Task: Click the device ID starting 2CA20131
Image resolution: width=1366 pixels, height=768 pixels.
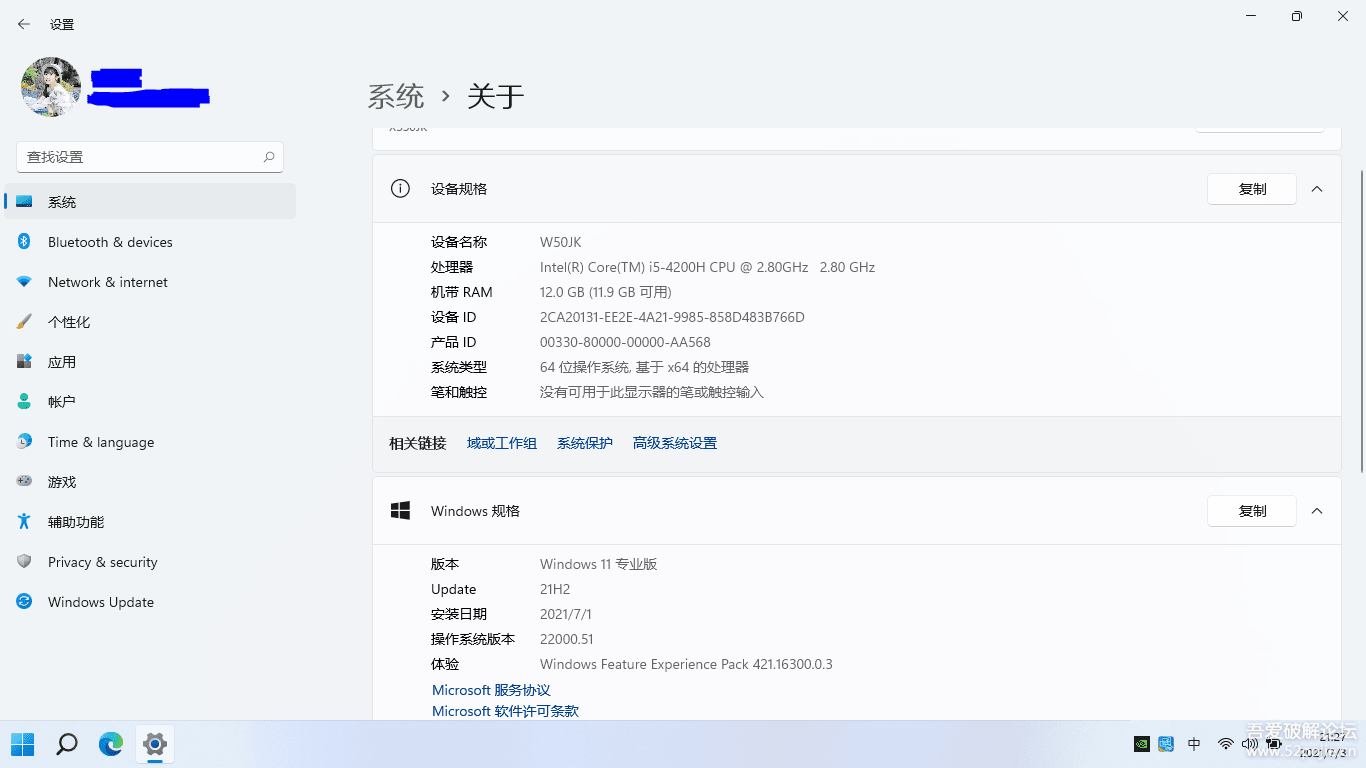Action: point(672,317)
